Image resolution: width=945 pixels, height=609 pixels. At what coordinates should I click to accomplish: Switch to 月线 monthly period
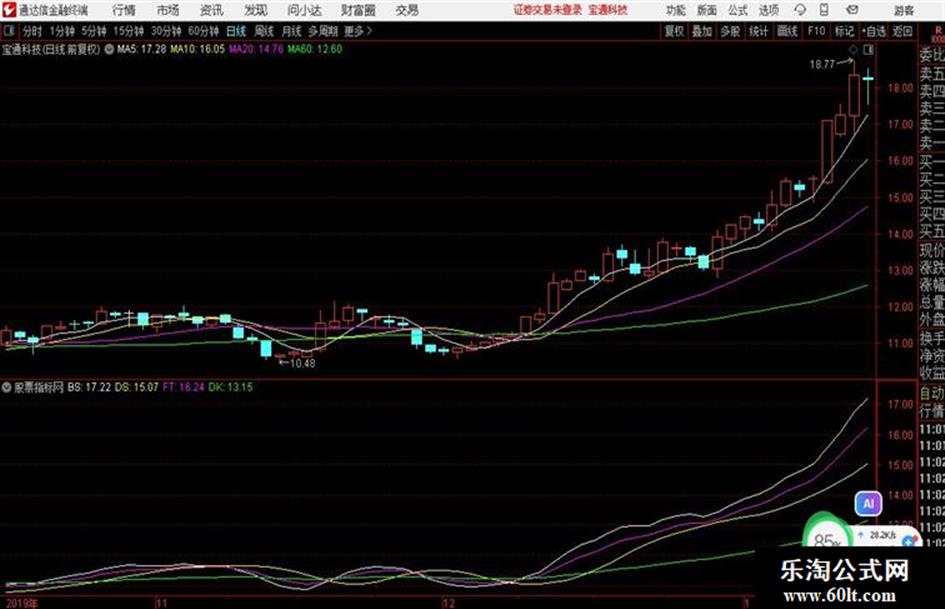click(292, 31)
